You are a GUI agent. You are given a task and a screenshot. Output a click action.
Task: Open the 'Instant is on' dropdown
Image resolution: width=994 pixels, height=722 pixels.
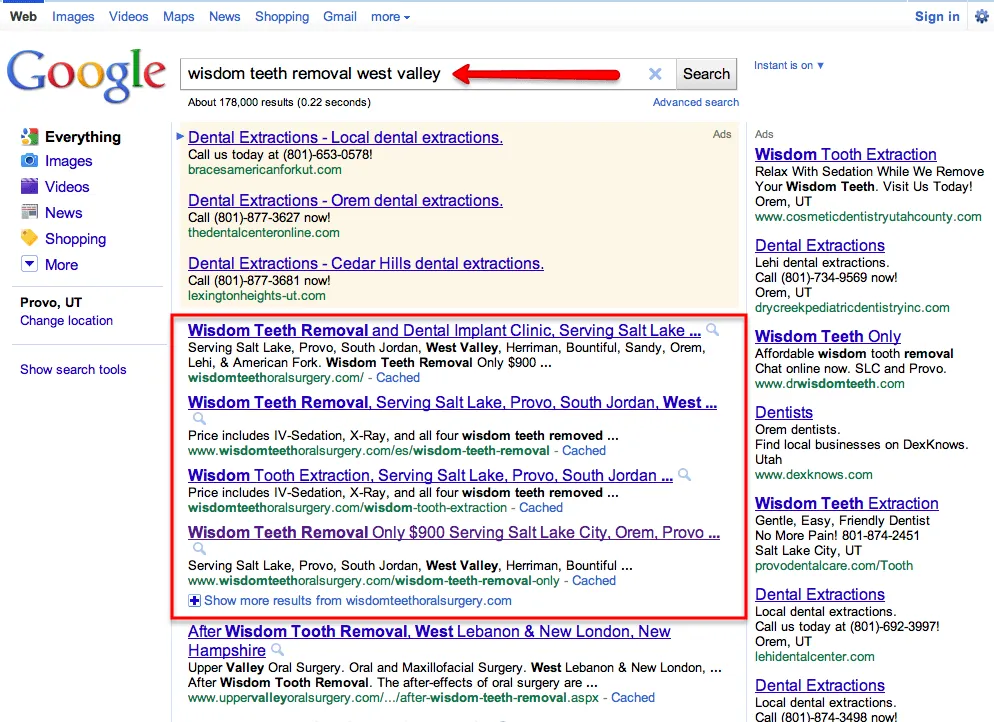tap(789, 65)
